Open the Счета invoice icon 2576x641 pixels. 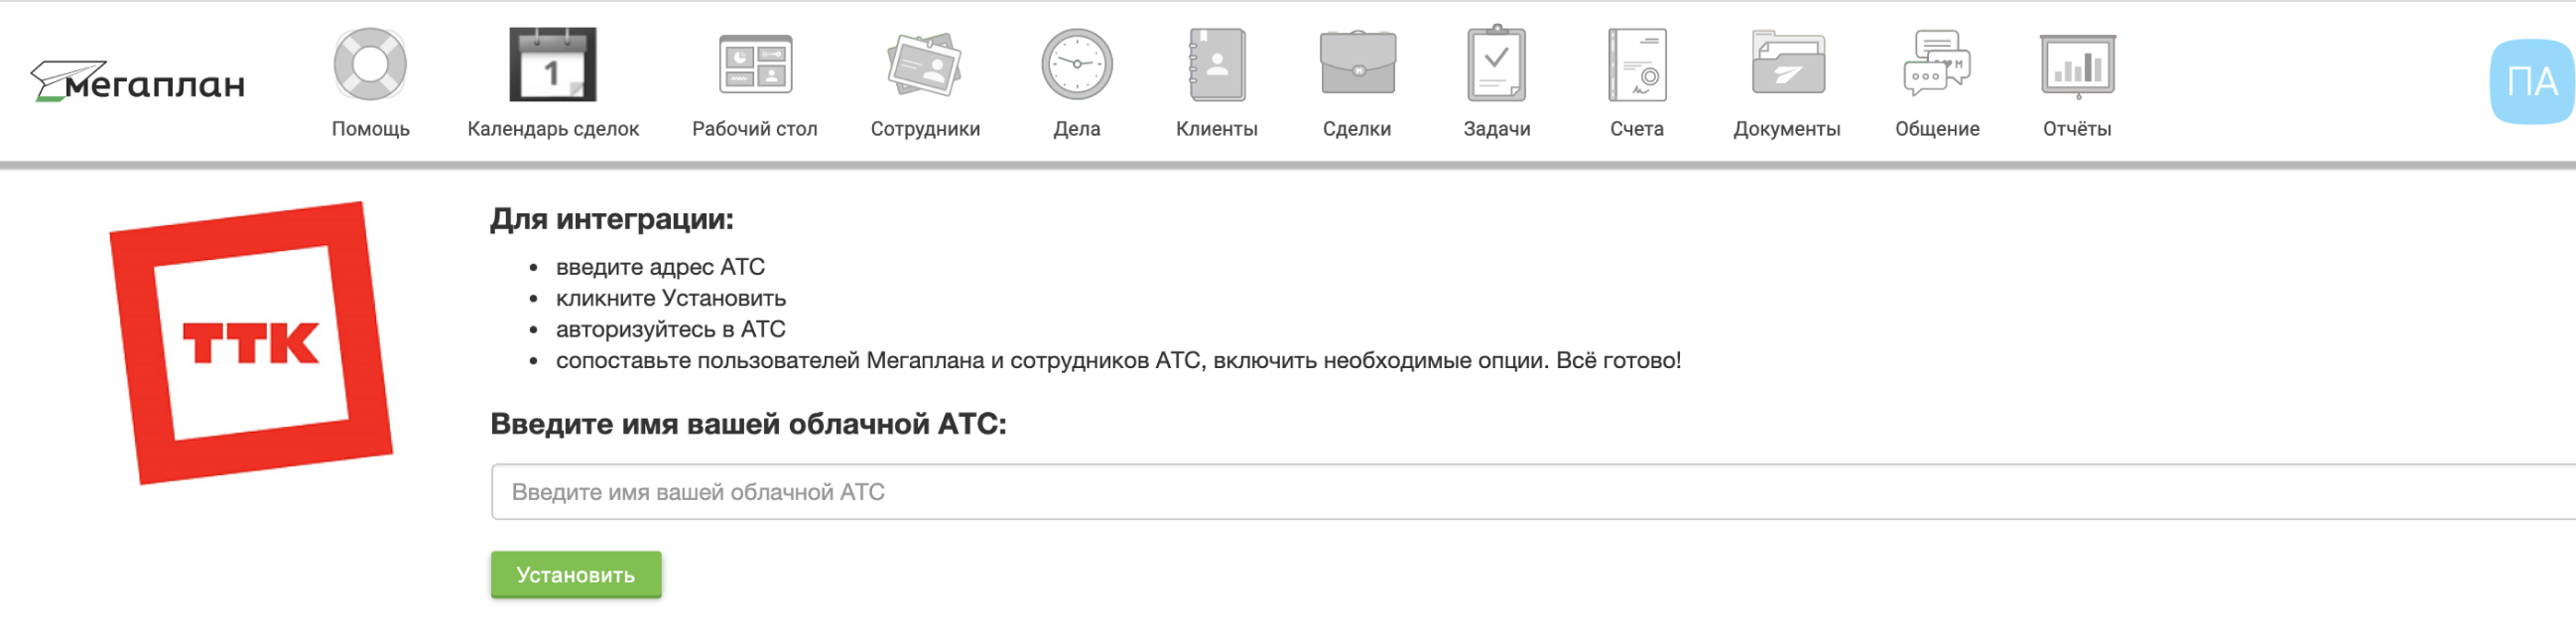coord(1637,65)
